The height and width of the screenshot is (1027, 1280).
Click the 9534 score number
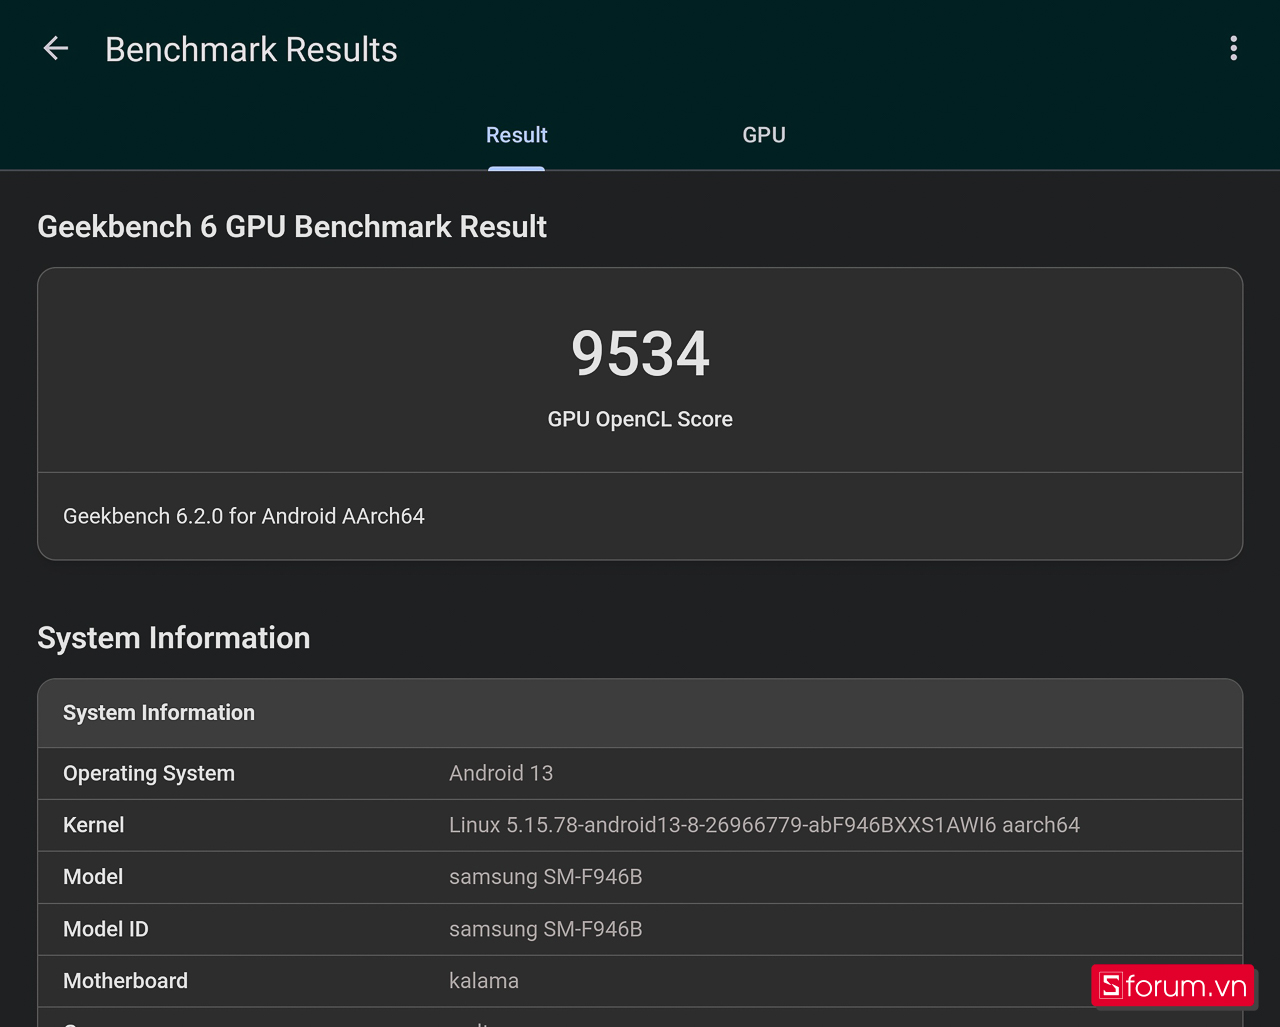coord(640,354)
